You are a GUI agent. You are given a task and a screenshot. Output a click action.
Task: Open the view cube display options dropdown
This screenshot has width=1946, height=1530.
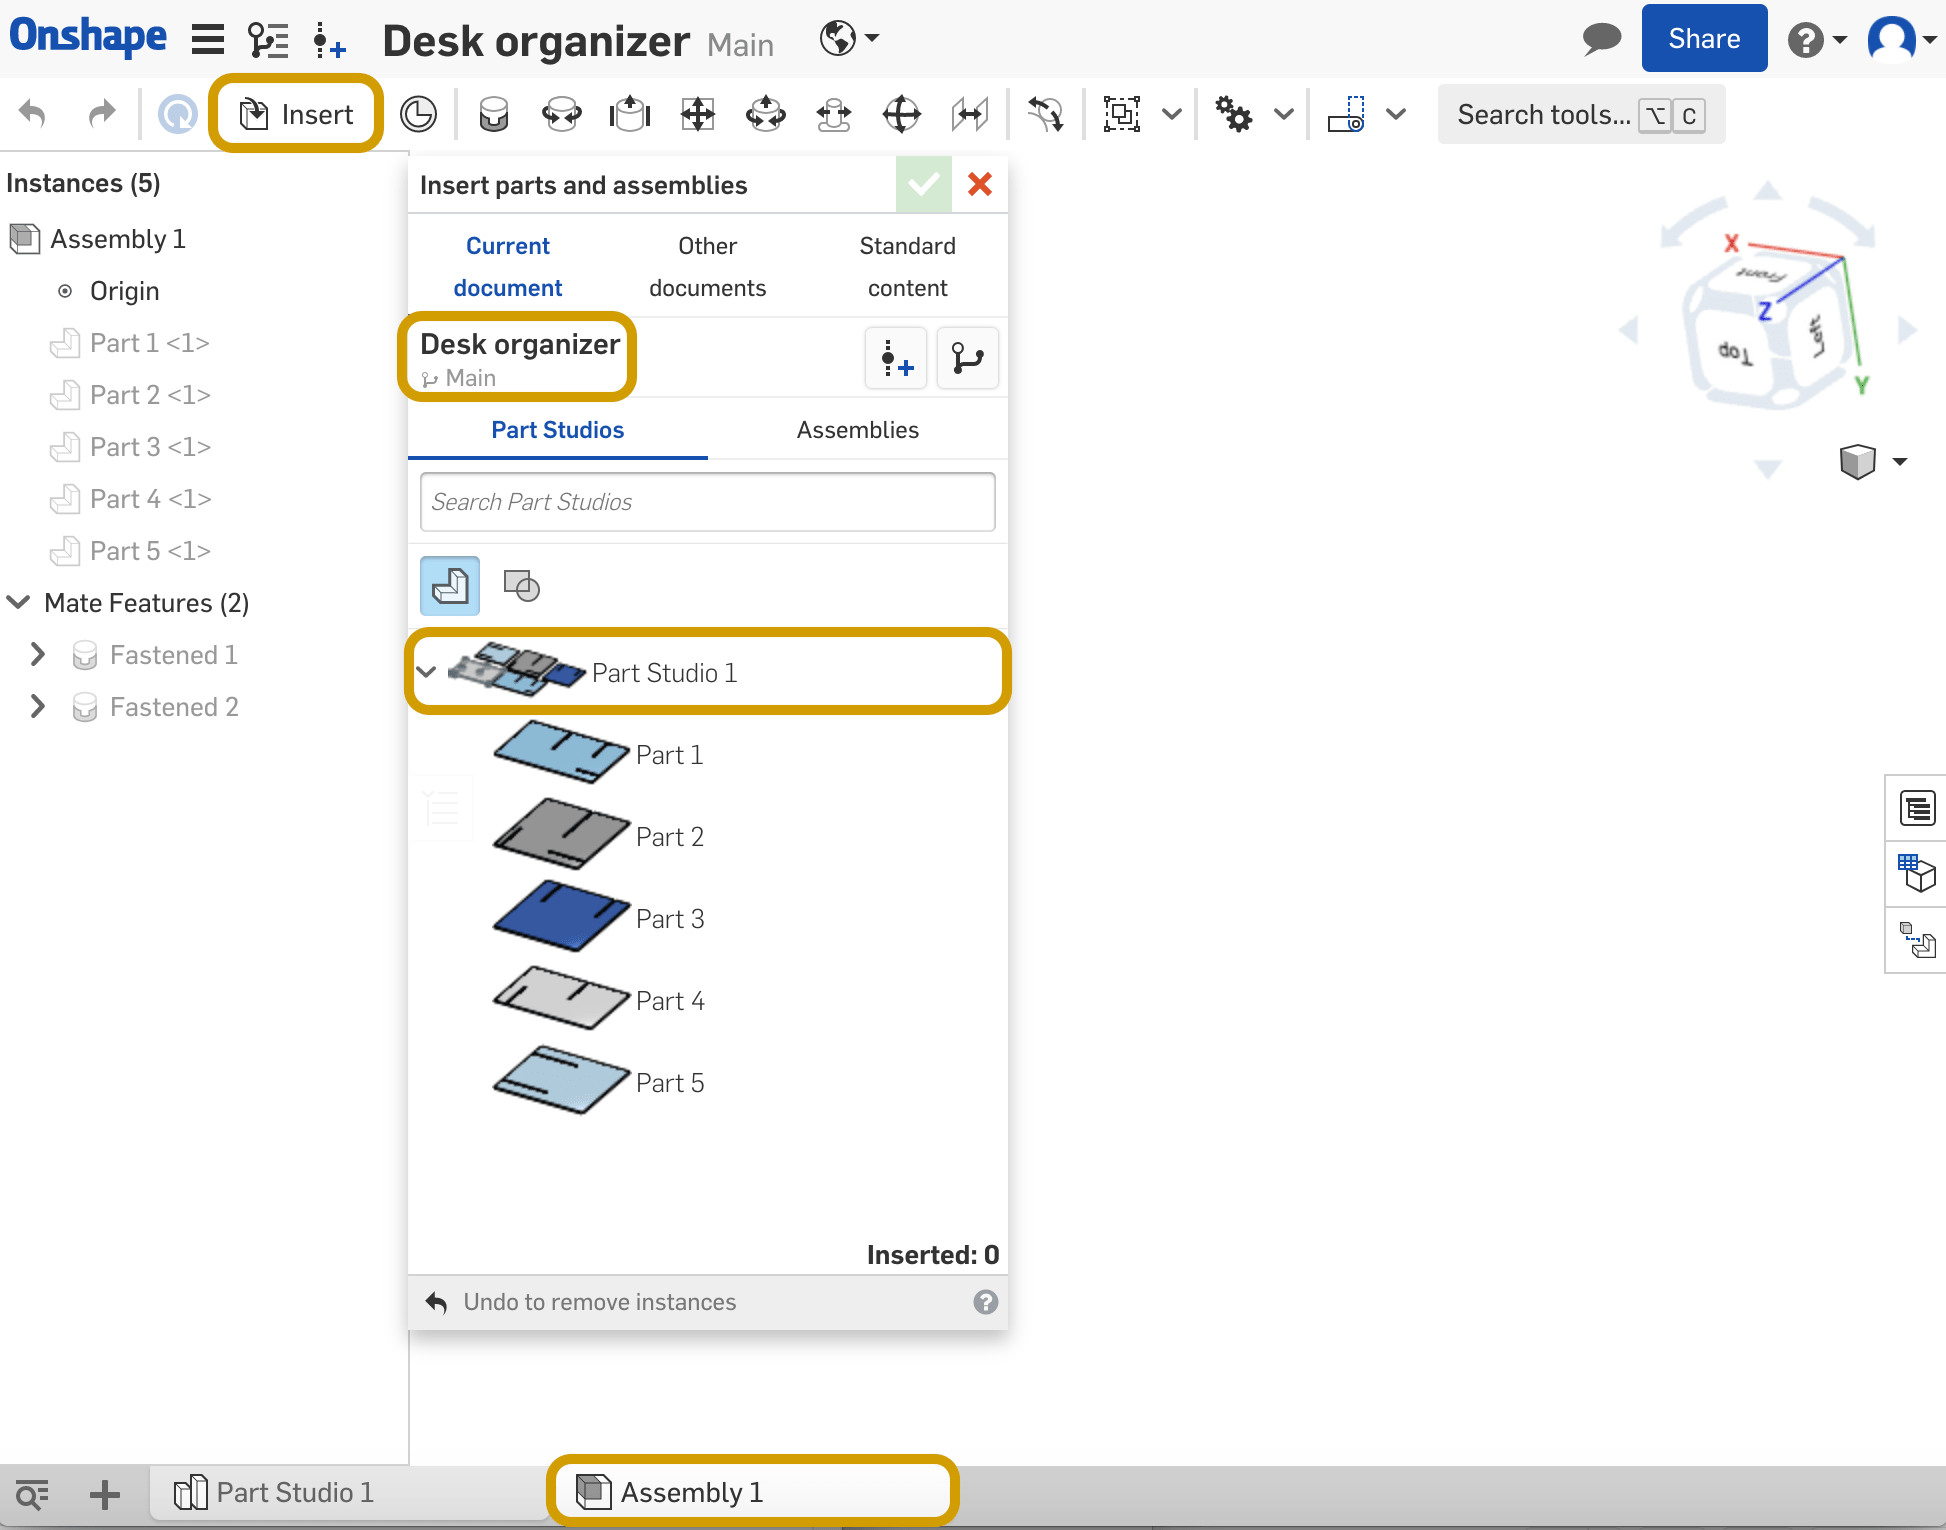pos(1875,461)
